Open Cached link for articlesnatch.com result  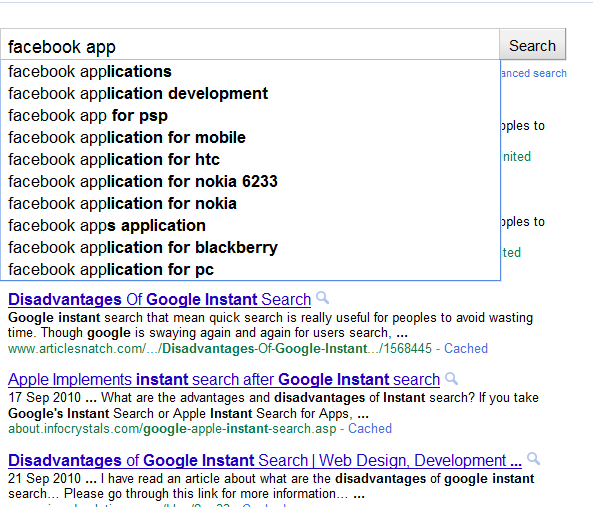click(466, 348)
